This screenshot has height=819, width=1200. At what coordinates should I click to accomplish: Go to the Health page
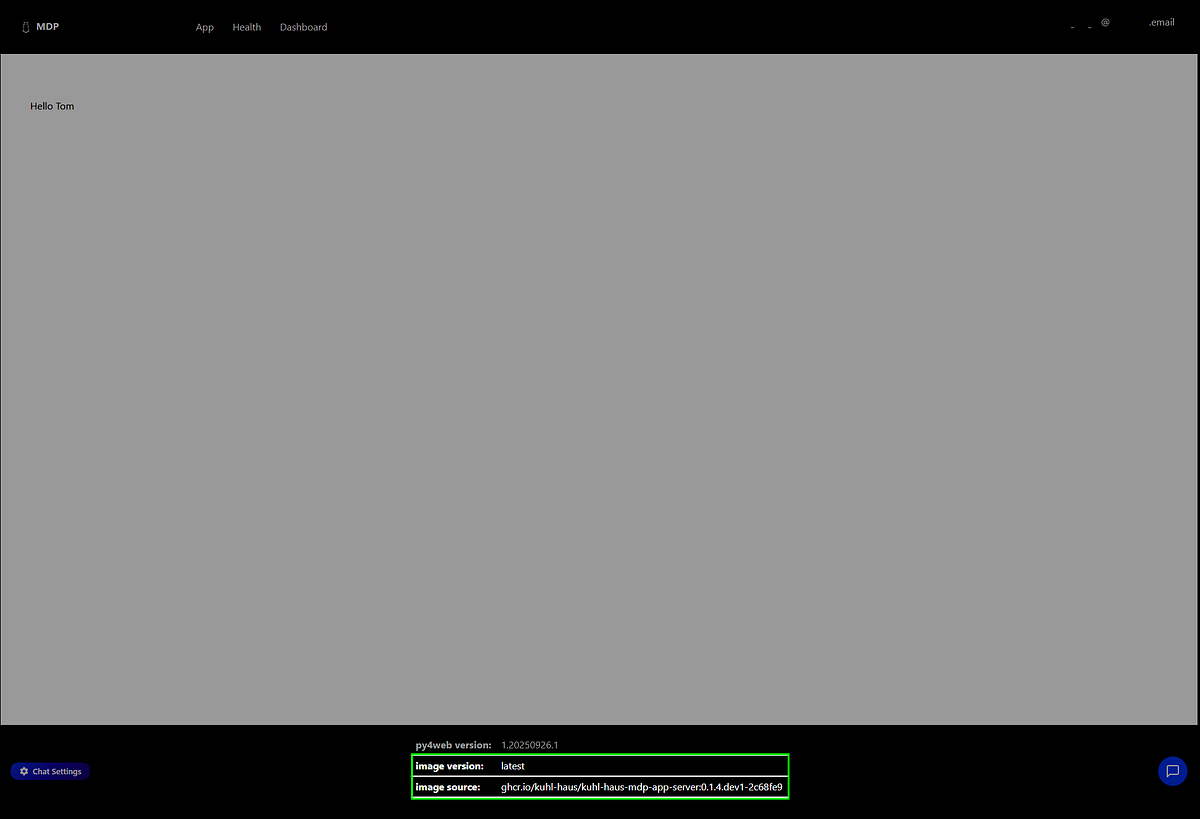[246, 27]
